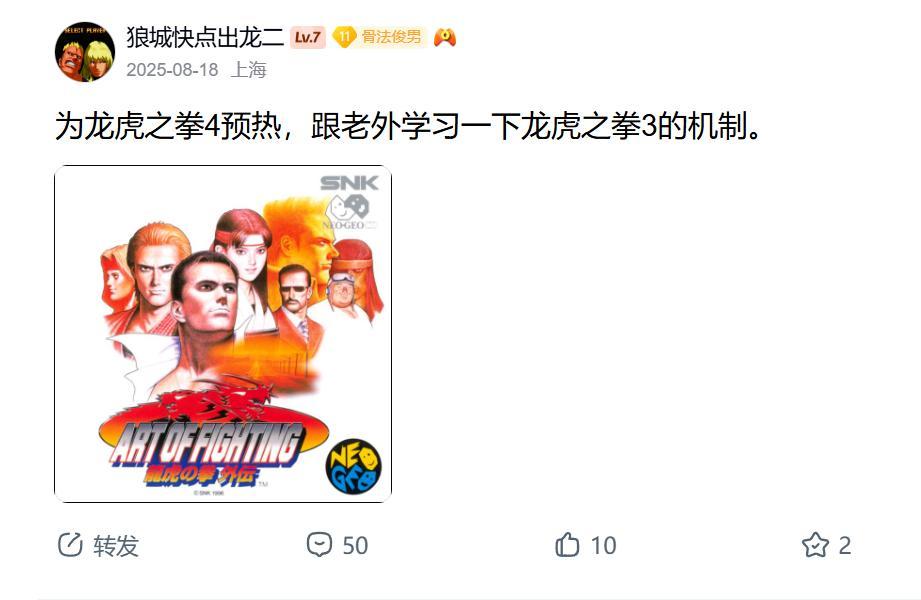Open the 骨法俊男 fan badge label
921x600 pixels.
(391, 37)
